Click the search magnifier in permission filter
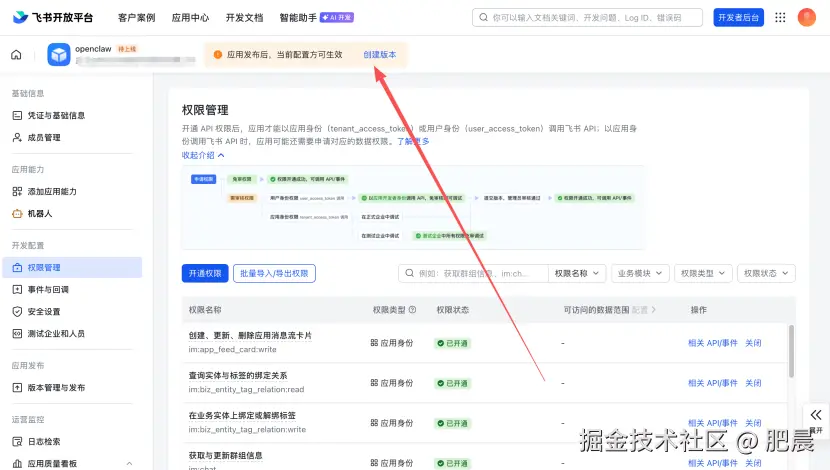Image resolution: width=830 pixels, height=470 pixels. tap(409, 273)
